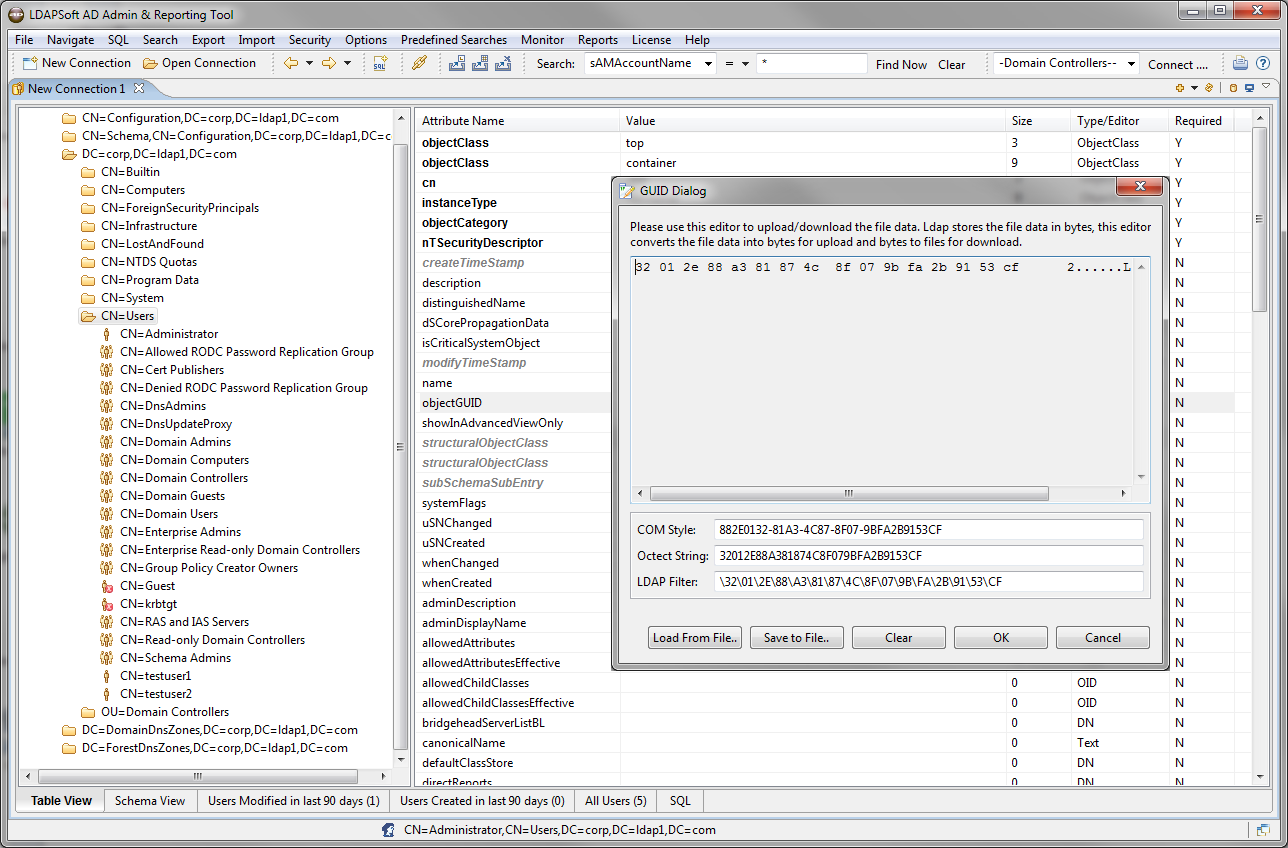Open the back arrow history dropdown
The width and height of the screenshot is (1288, 848).
tap(309, 63)
